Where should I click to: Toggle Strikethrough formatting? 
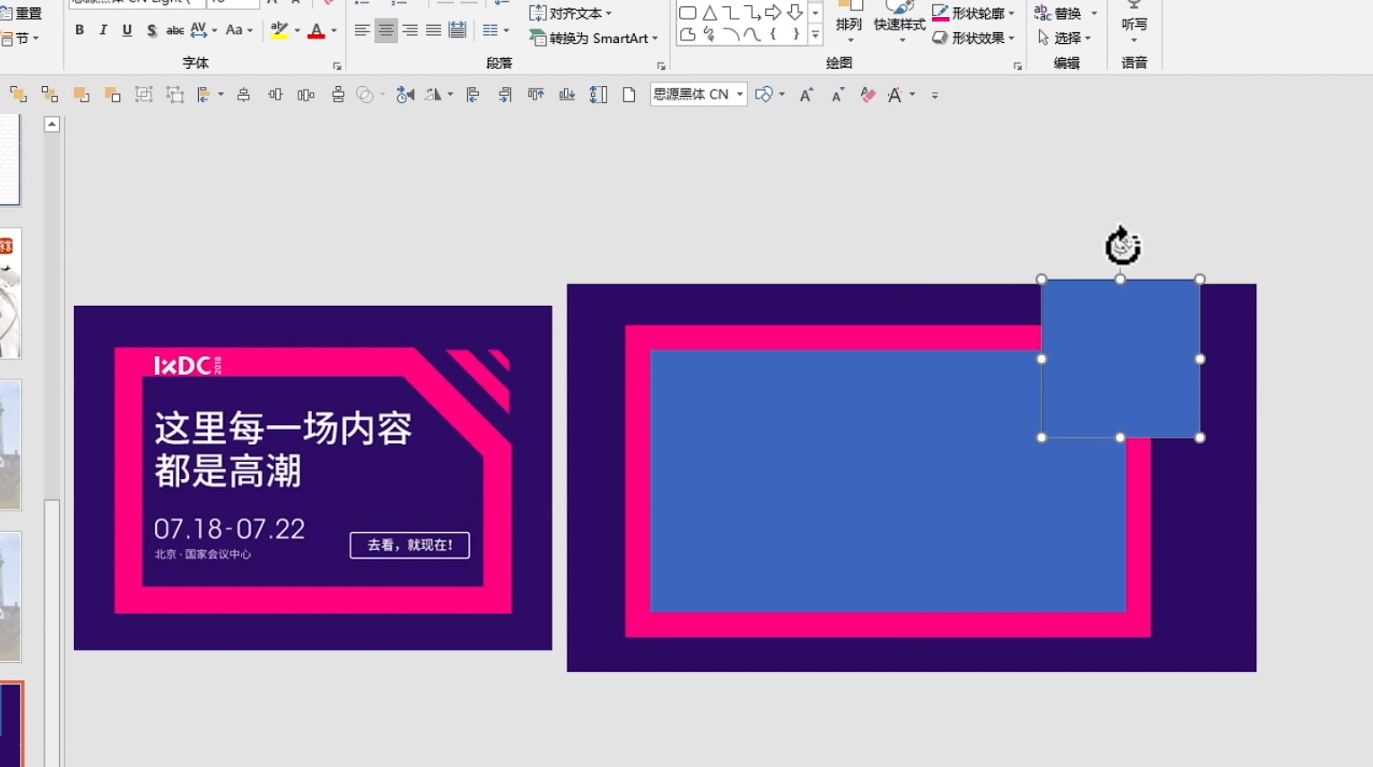coord(175,31)
